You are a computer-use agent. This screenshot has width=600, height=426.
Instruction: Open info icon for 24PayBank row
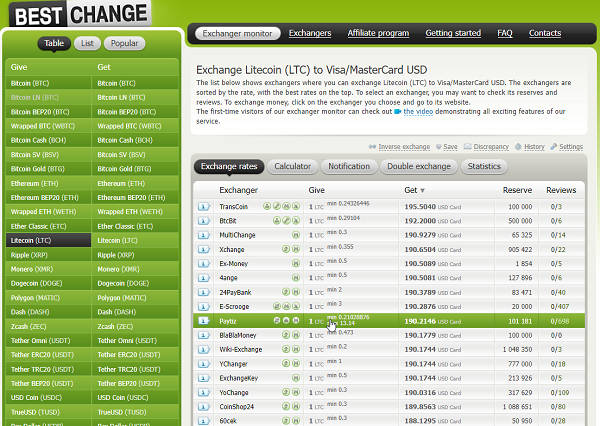204,292
